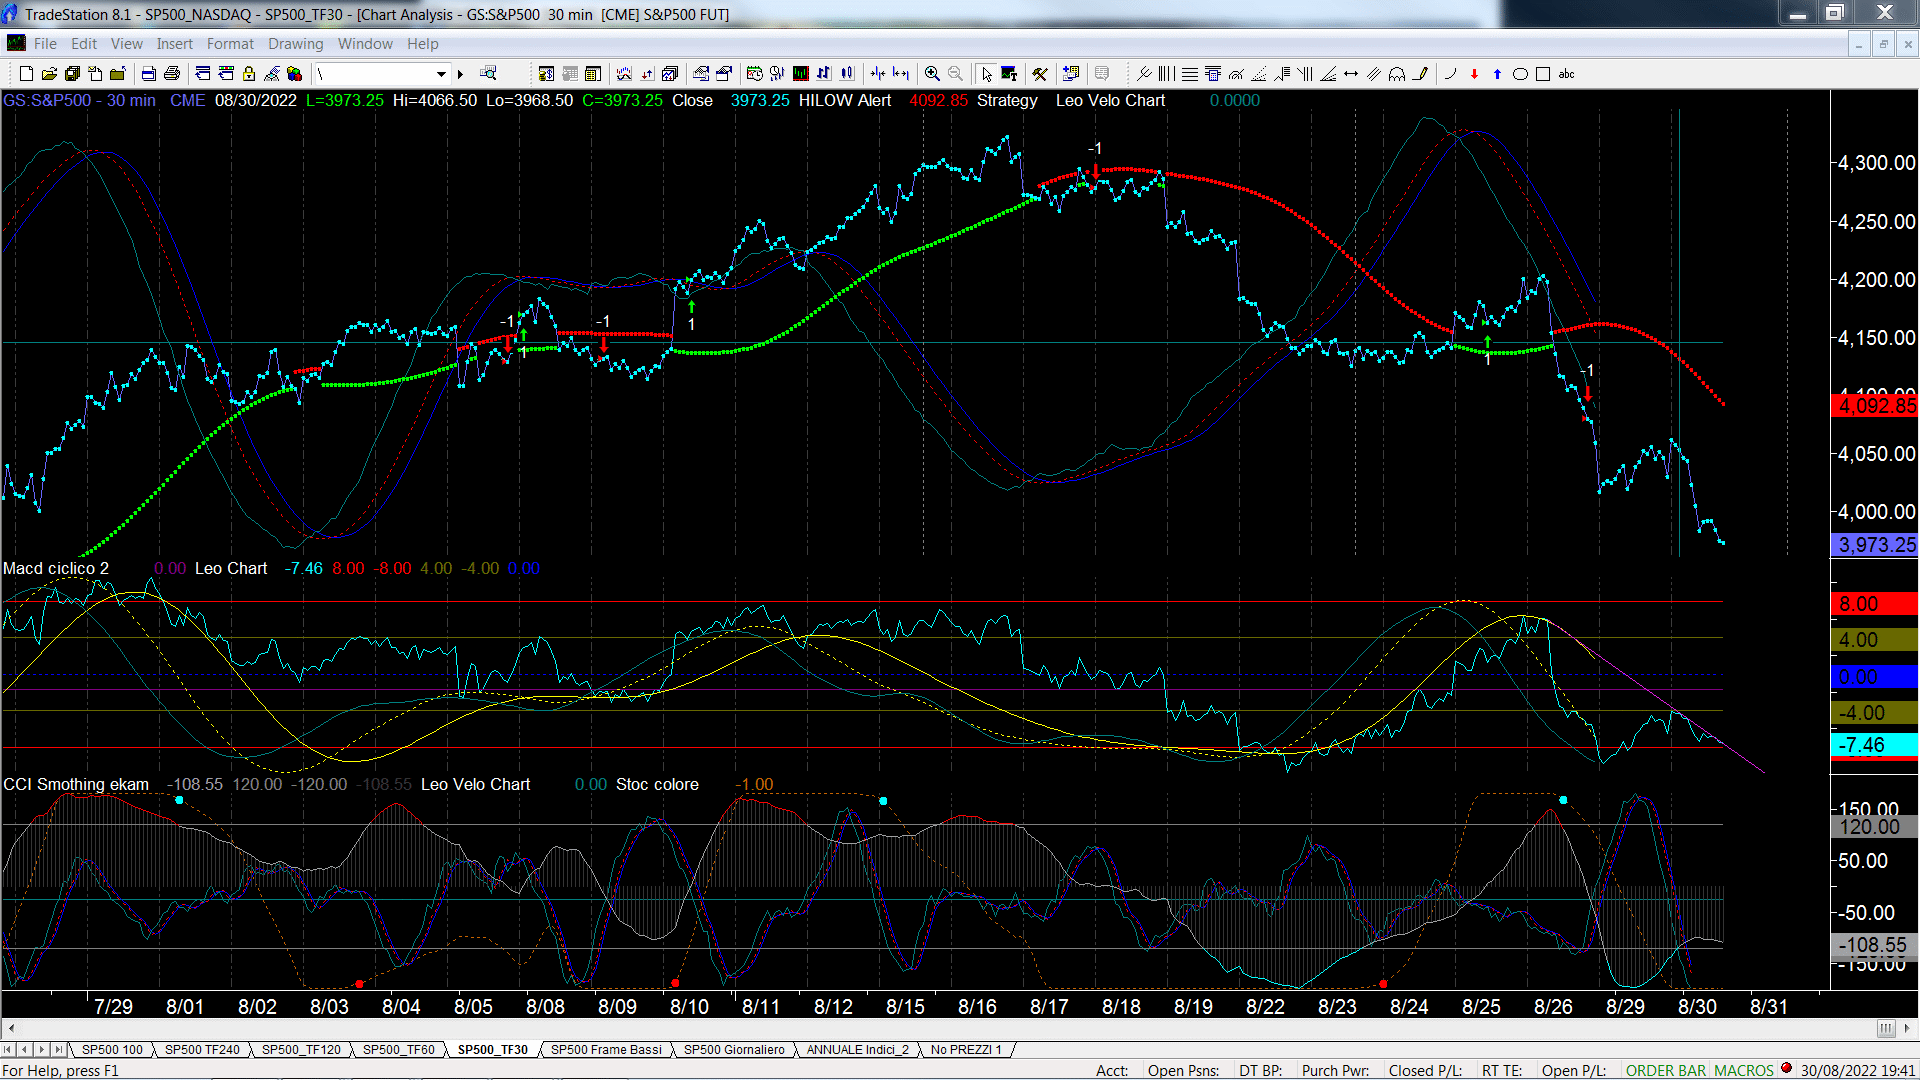Select the yellow pencil drawing tool
This screenshot has width=1920, height=1080.
1420,74
